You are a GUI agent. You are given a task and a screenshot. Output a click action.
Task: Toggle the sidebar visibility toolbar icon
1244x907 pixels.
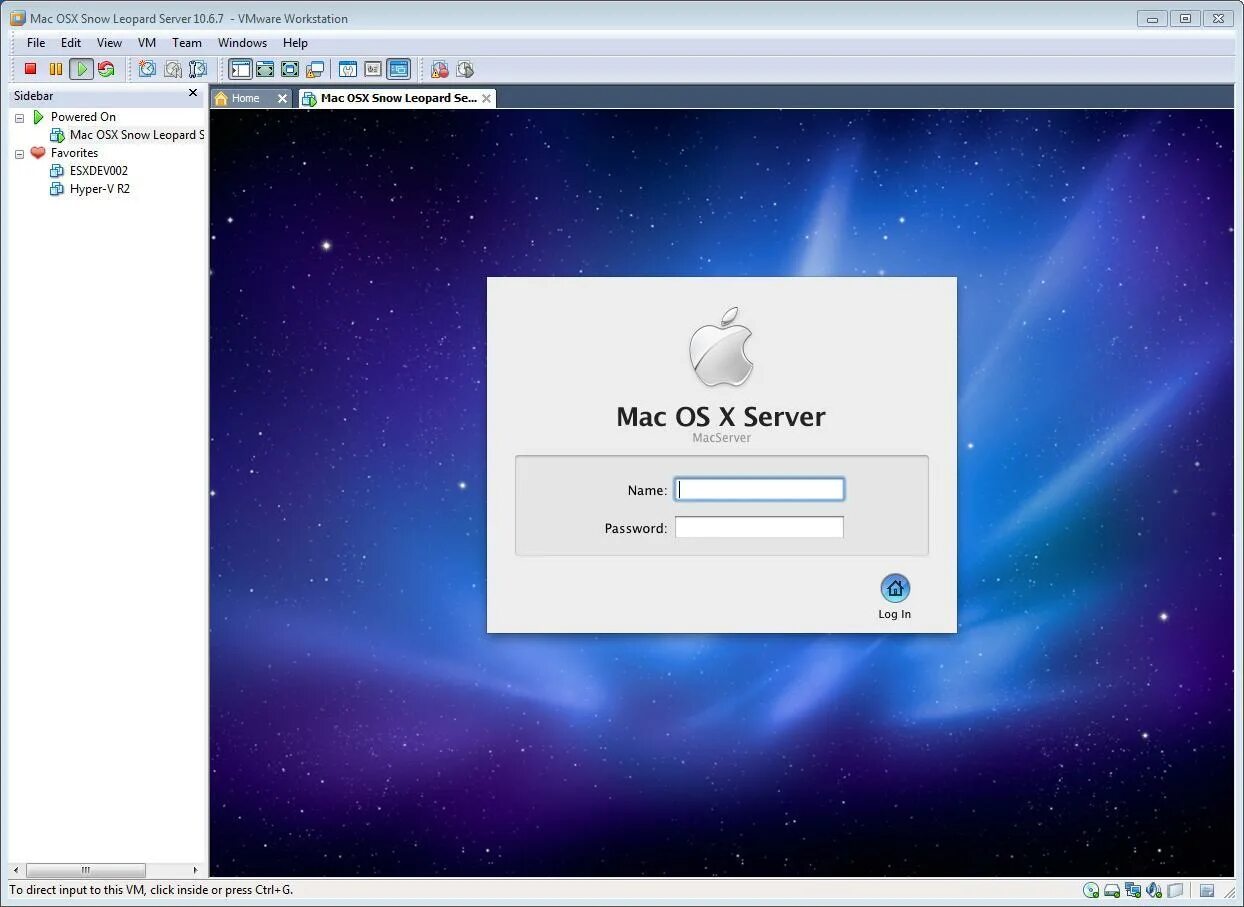(240, 69)
